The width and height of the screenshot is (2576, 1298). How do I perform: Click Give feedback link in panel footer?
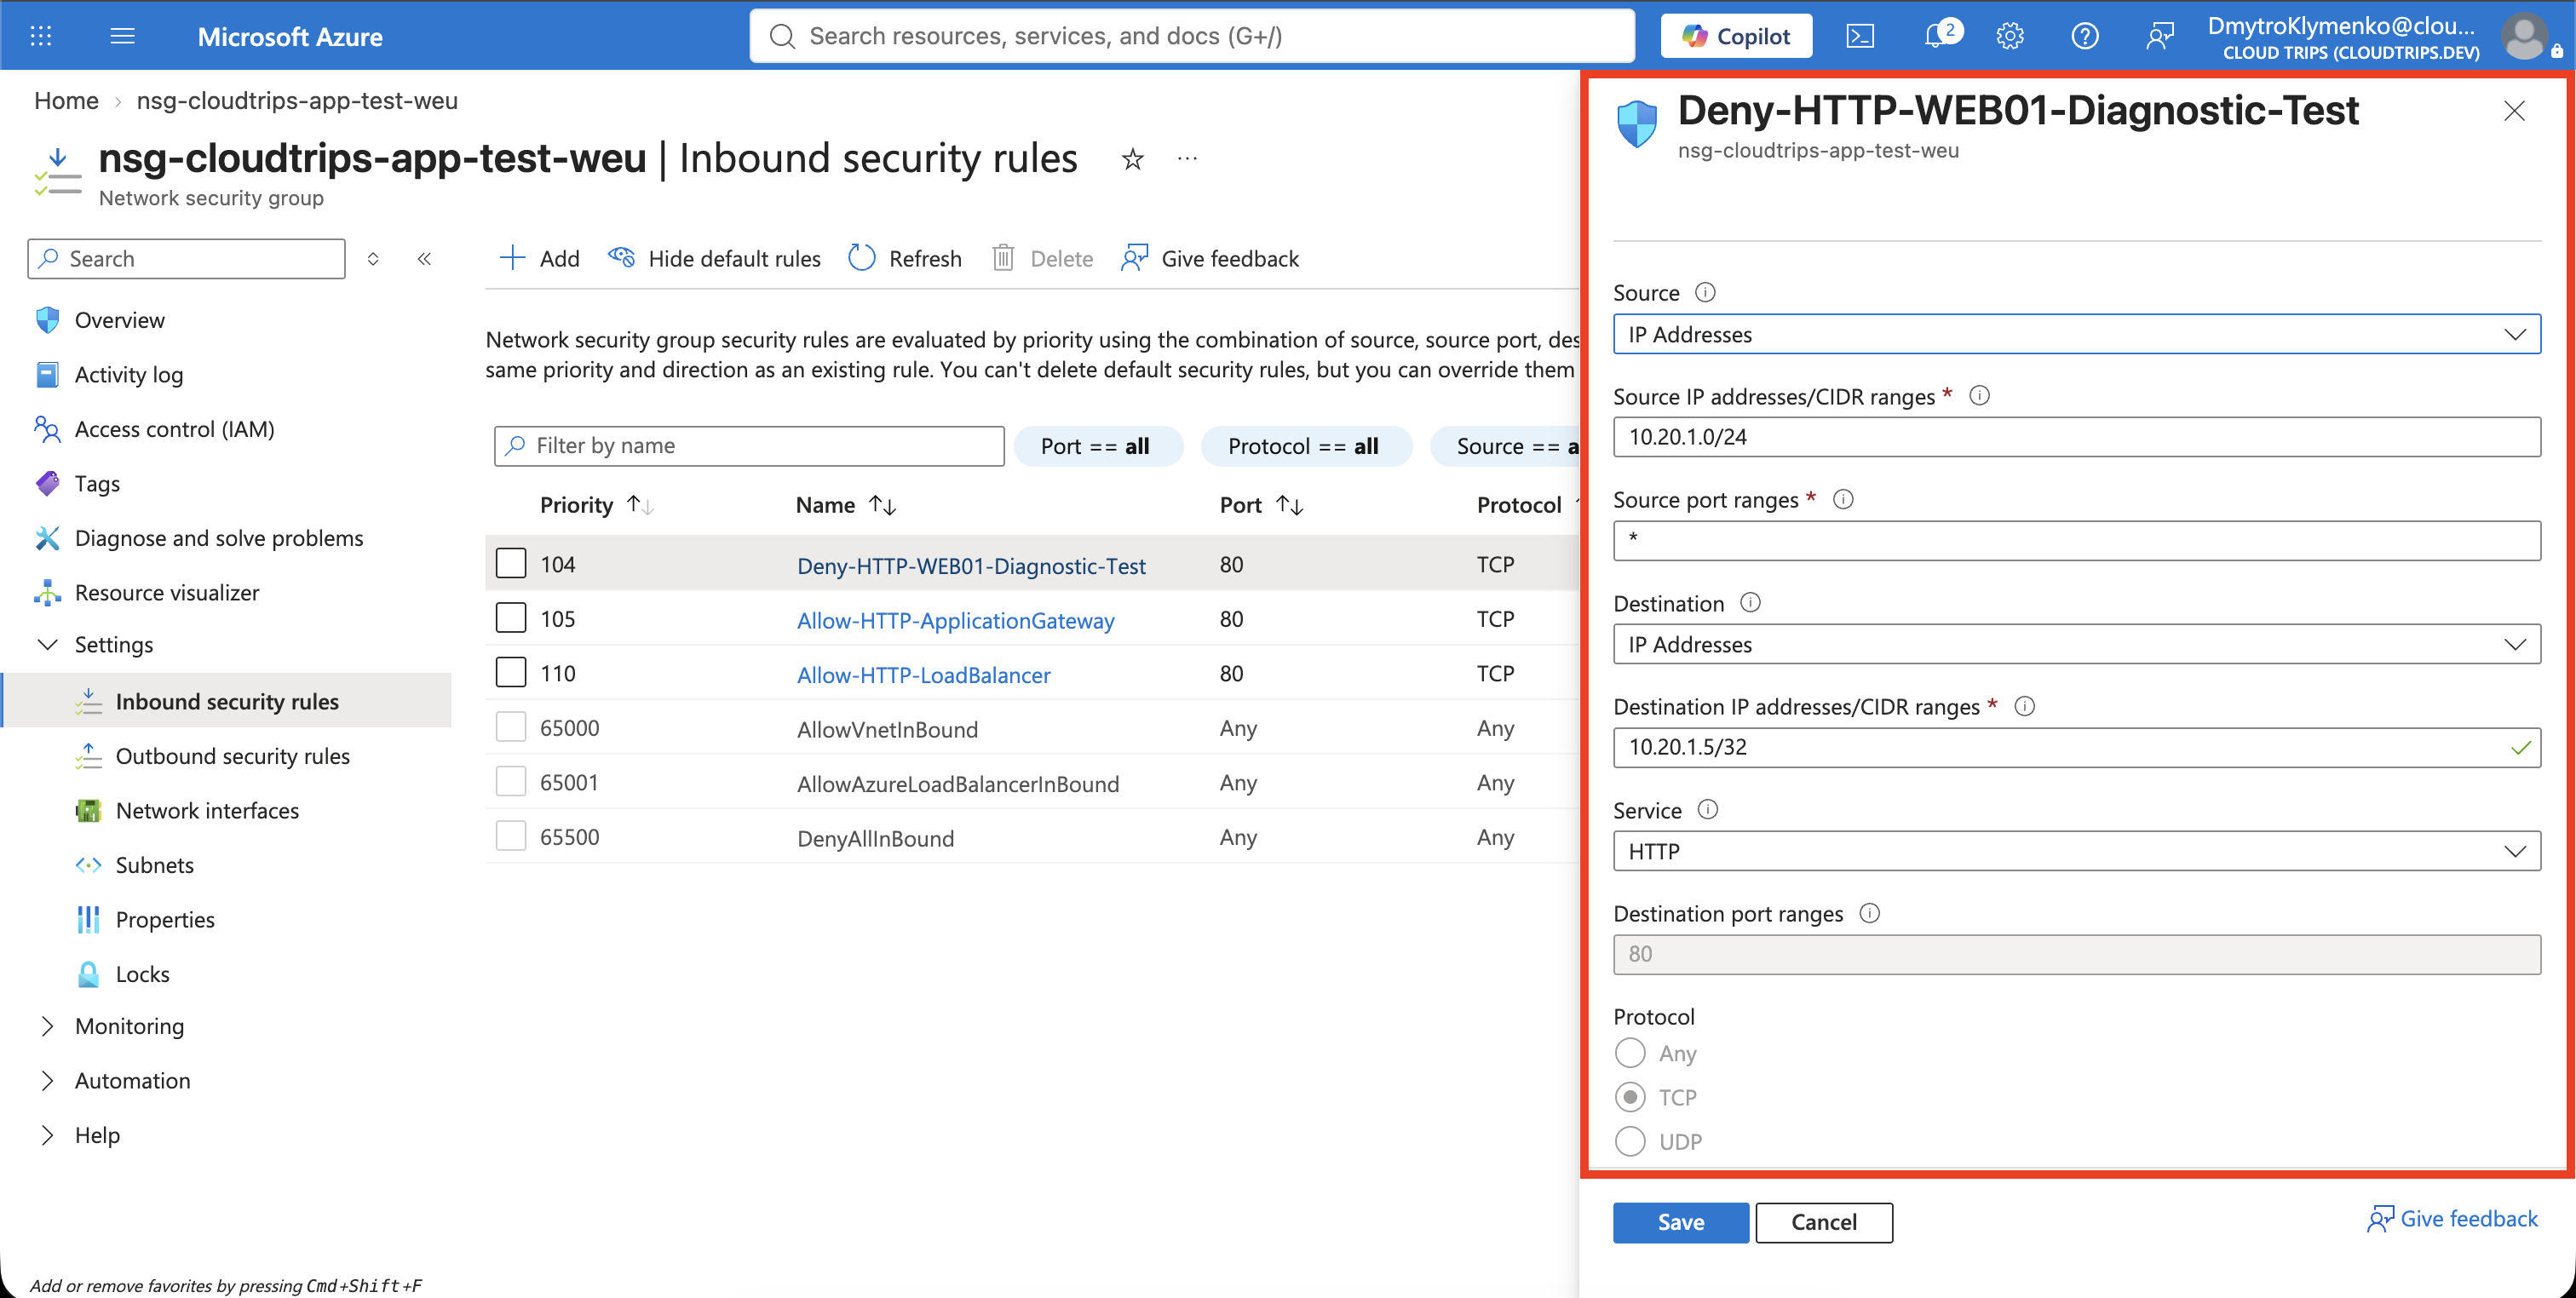pos(2452,1219)
